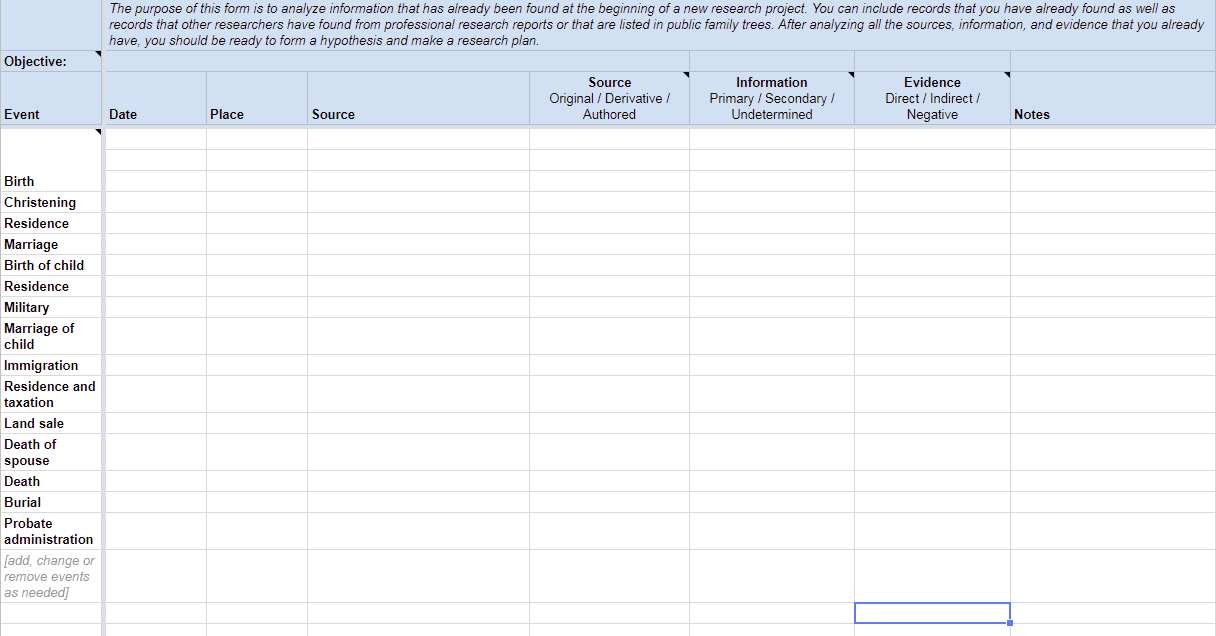Viewport: 1216px width, 636px height.
Task: Select the Objective label cell
Action: 51,61
